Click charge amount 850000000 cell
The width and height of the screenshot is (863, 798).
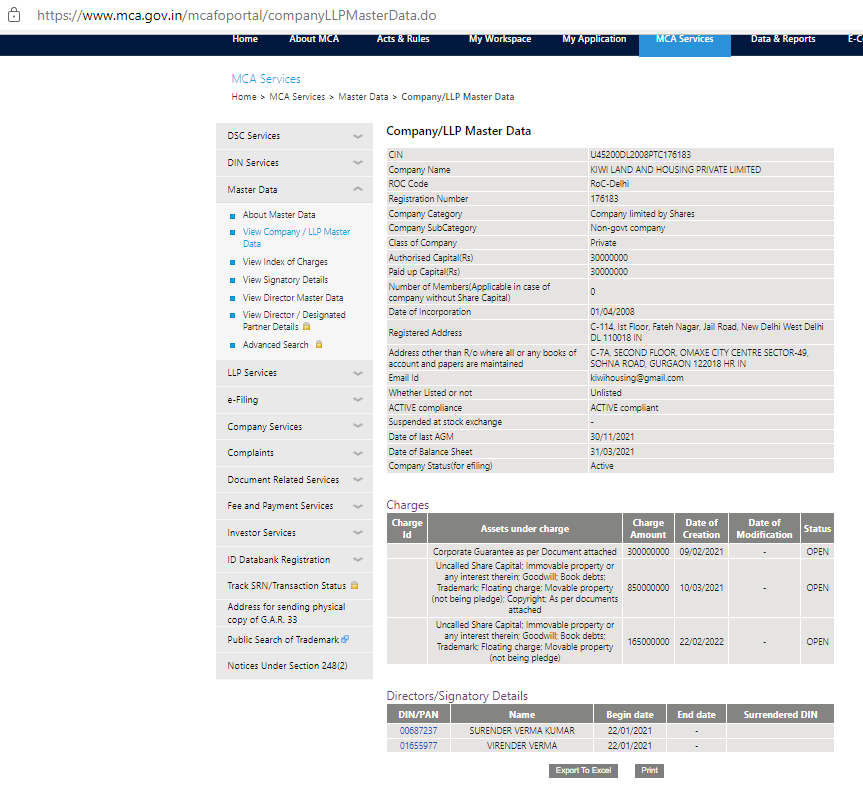(648, 588)
